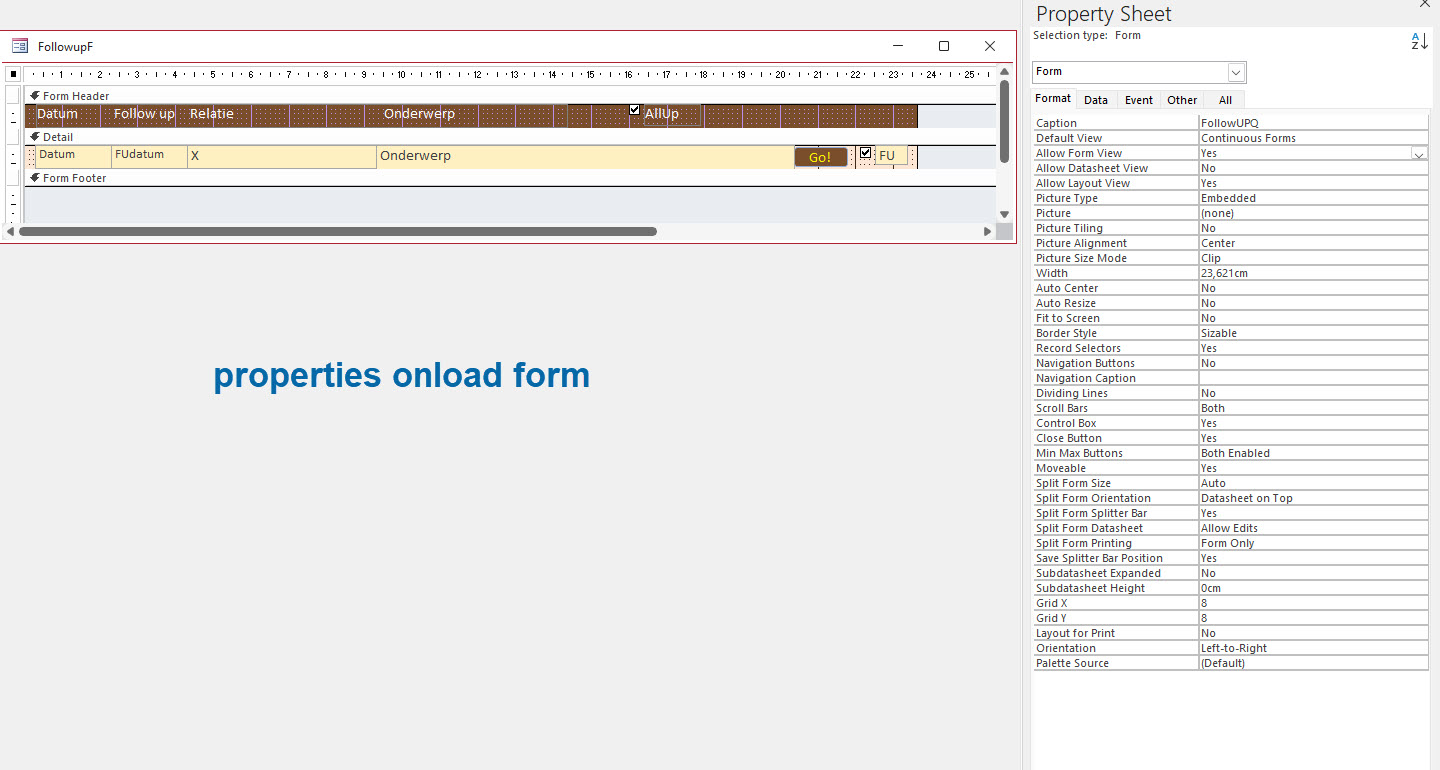Select the Onderwerp text box in Detail

tap(585, 157)
